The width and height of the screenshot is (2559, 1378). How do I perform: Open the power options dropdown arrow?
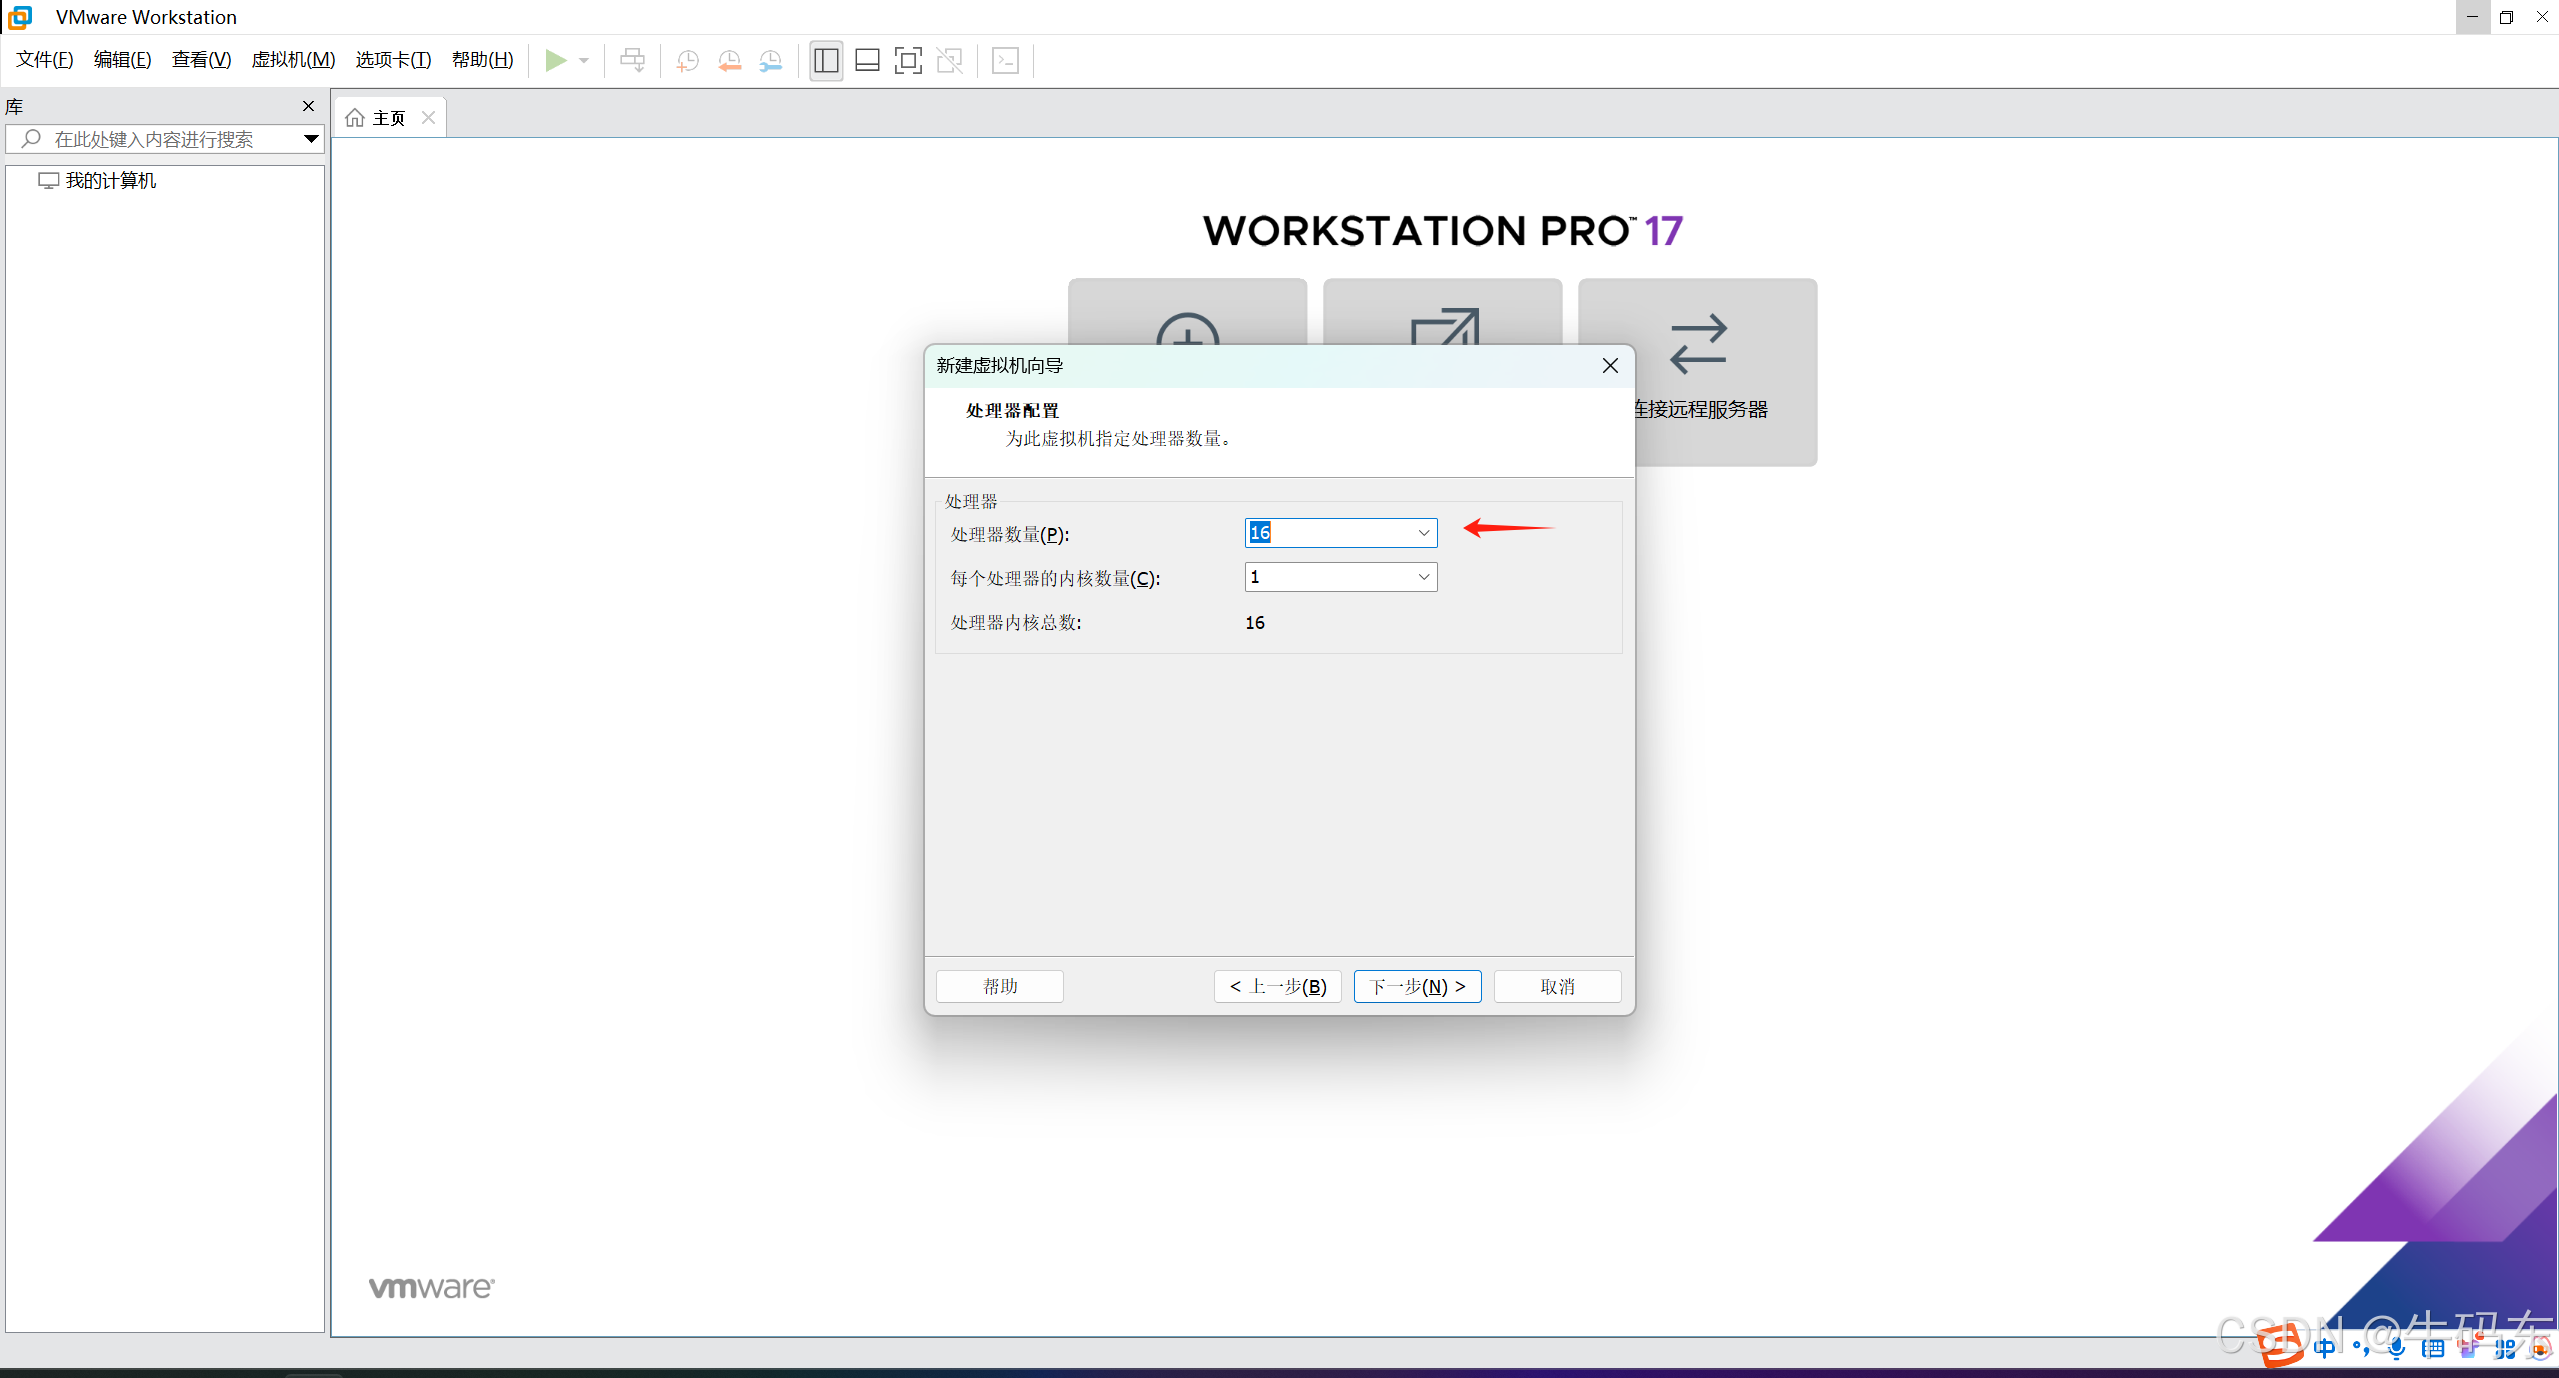tap(584, 60)
